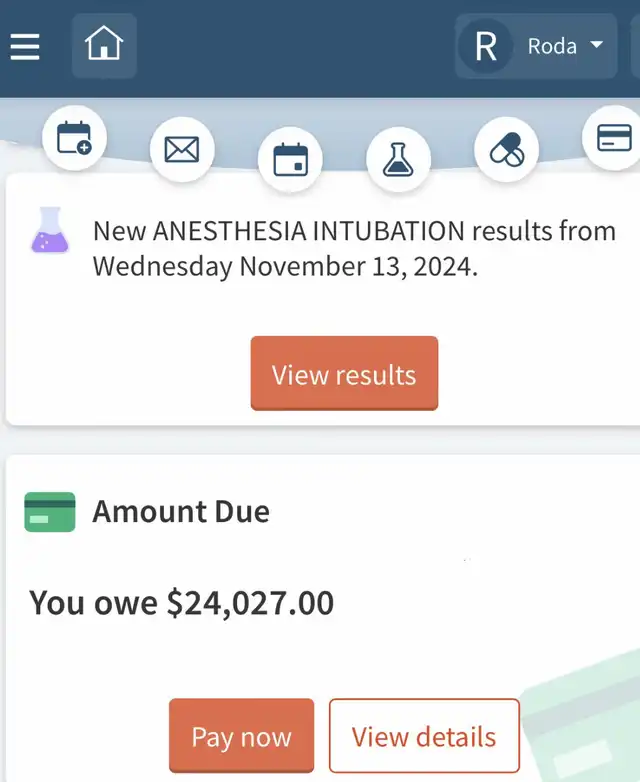Click the You owe $24,027.00 amount

[182, 603]
